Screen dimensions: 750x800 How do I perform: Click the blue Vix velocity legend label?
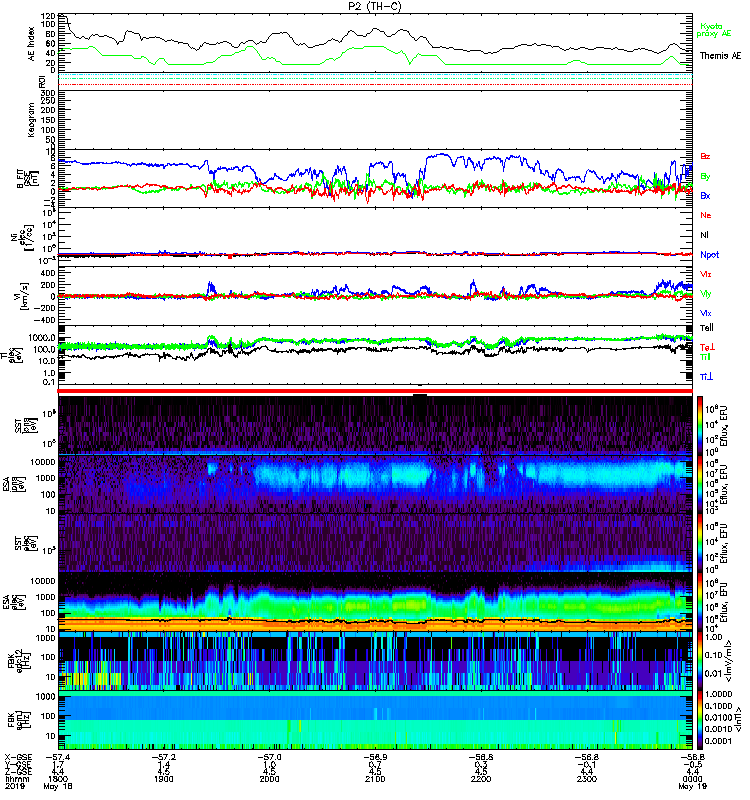point(705,313)
